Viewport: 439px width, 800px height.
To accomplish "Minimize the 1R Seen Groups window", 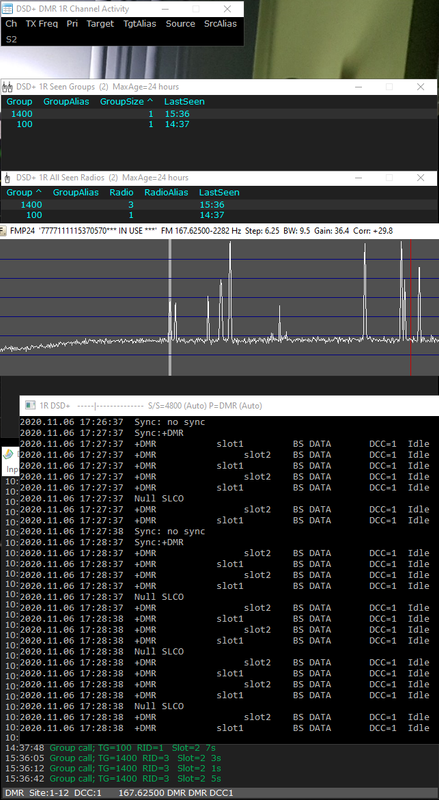I will 359,87.
